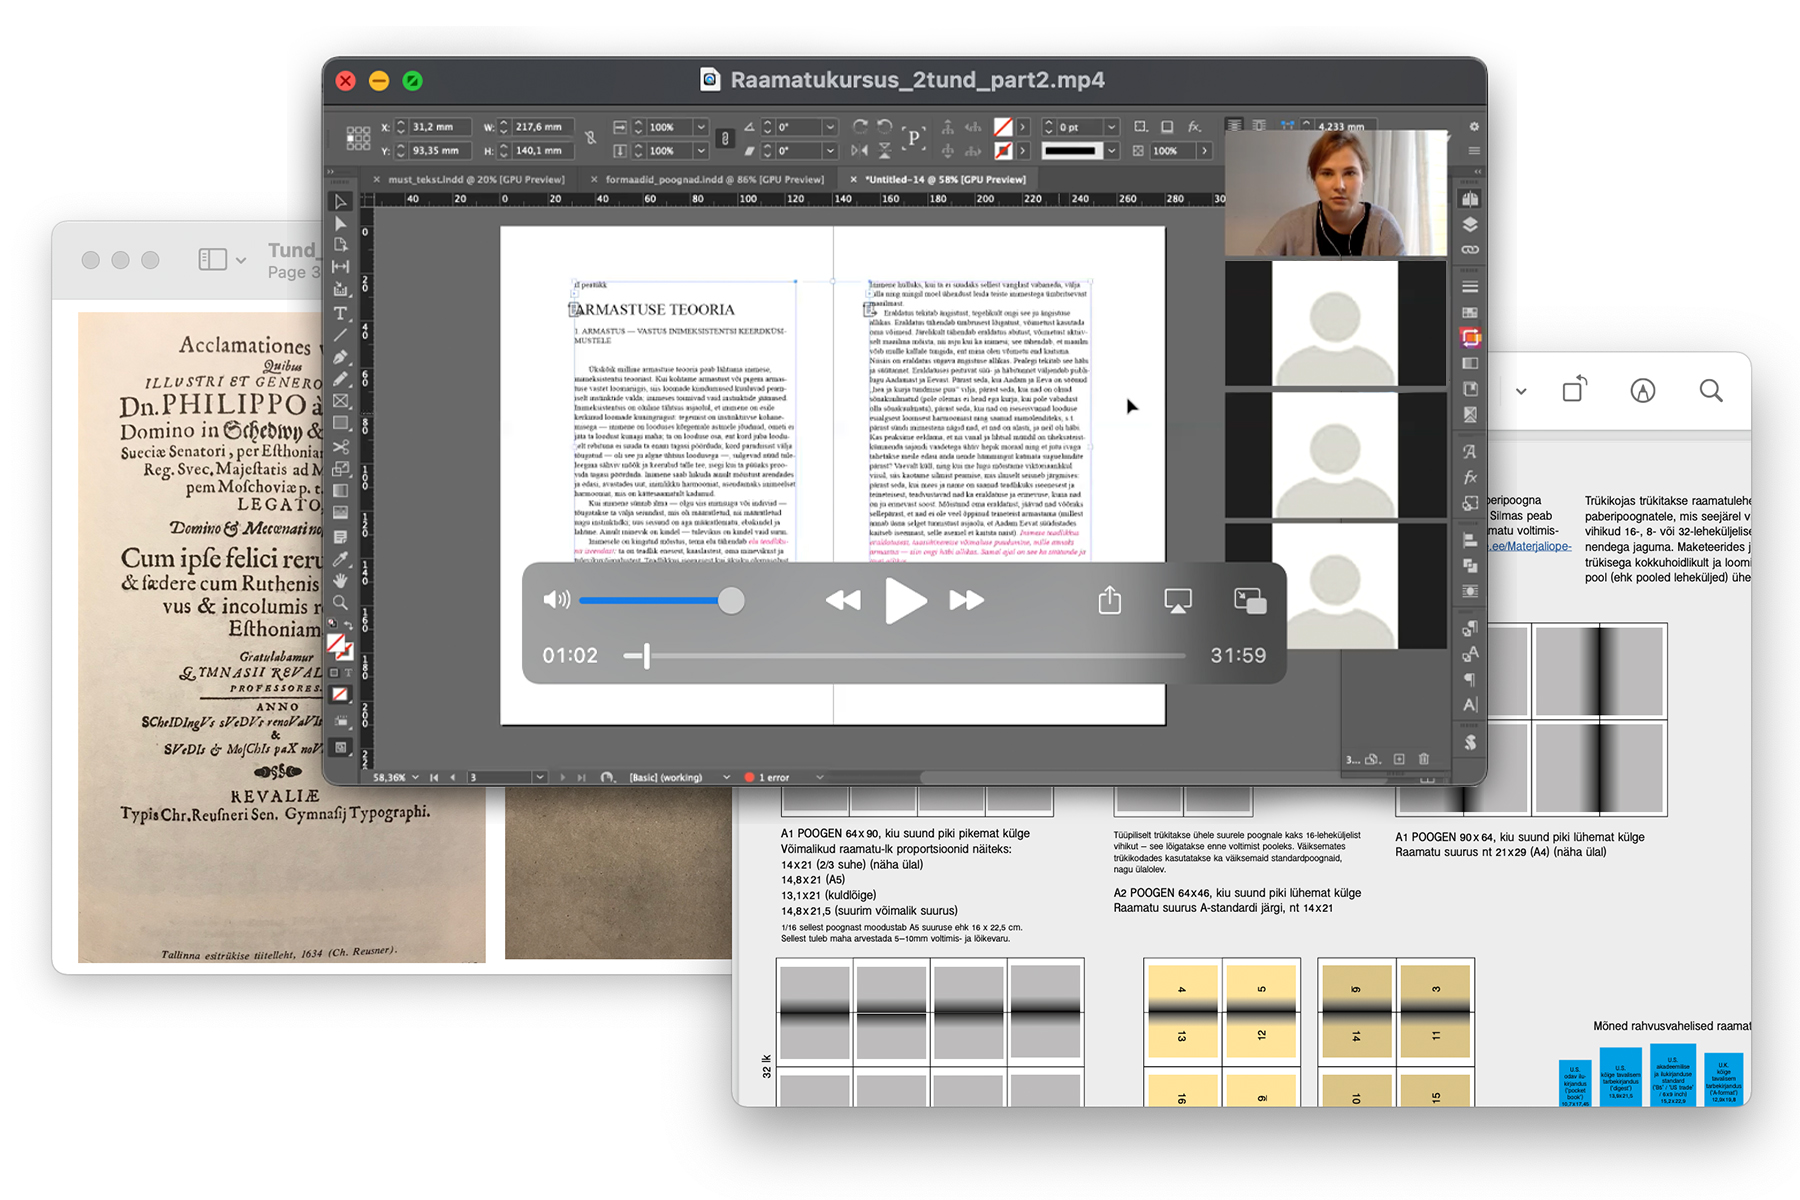The width and height of the screenshot is (1800, 1200).
Task: Open AirPlay options in video controls
Action: tap(1178, 600)
